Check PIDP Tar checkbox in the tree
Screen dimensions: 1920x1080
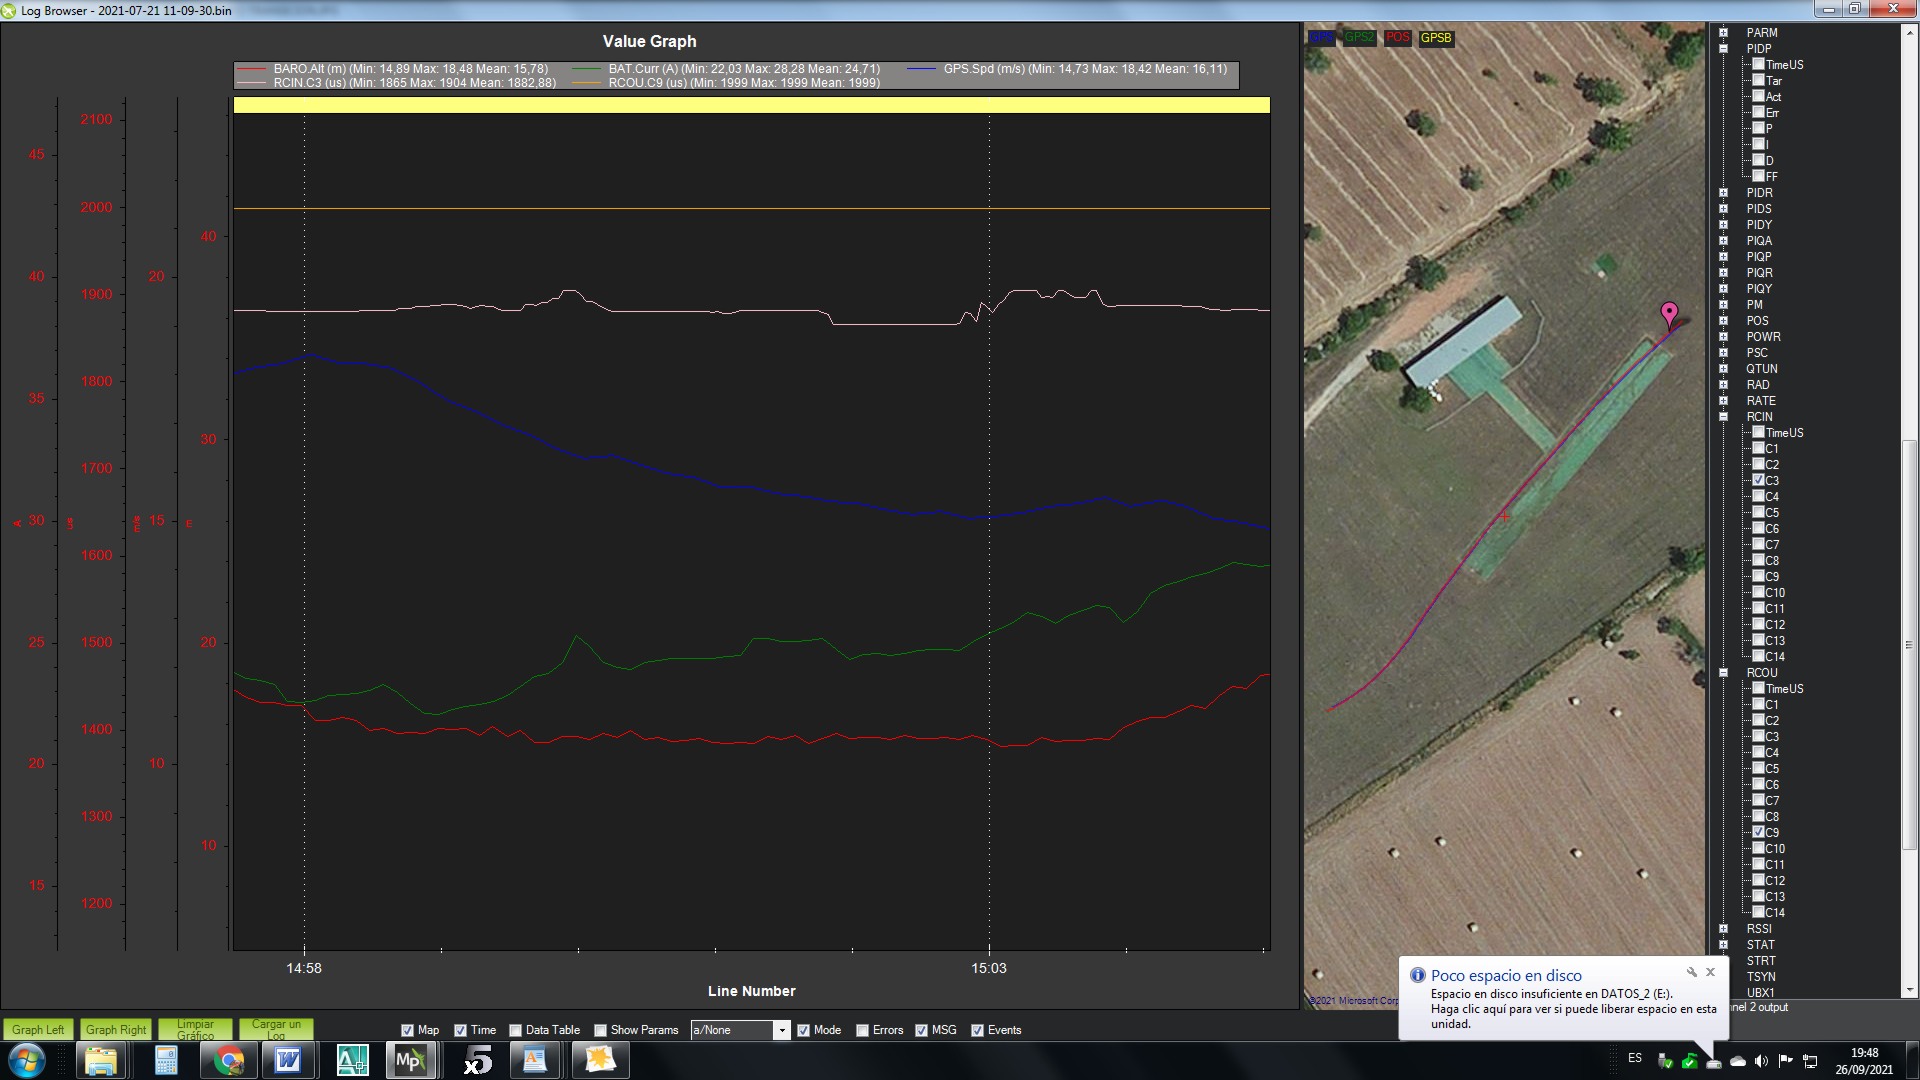[x=1758, y=80]
